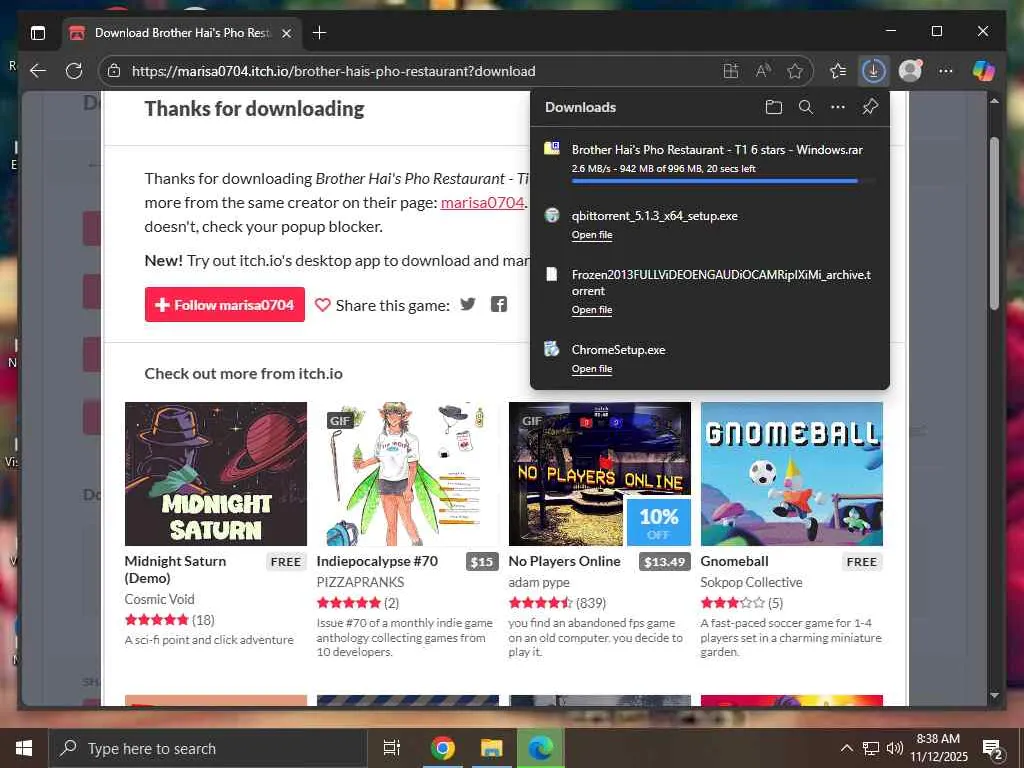Open file for ChromeSetup.exe

coord(592,369)
